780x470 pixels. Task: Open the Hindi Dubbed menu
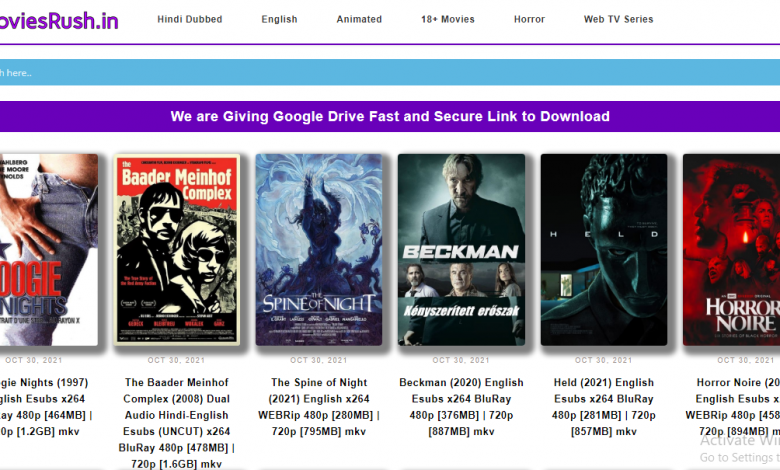click(x=190, y=19)
